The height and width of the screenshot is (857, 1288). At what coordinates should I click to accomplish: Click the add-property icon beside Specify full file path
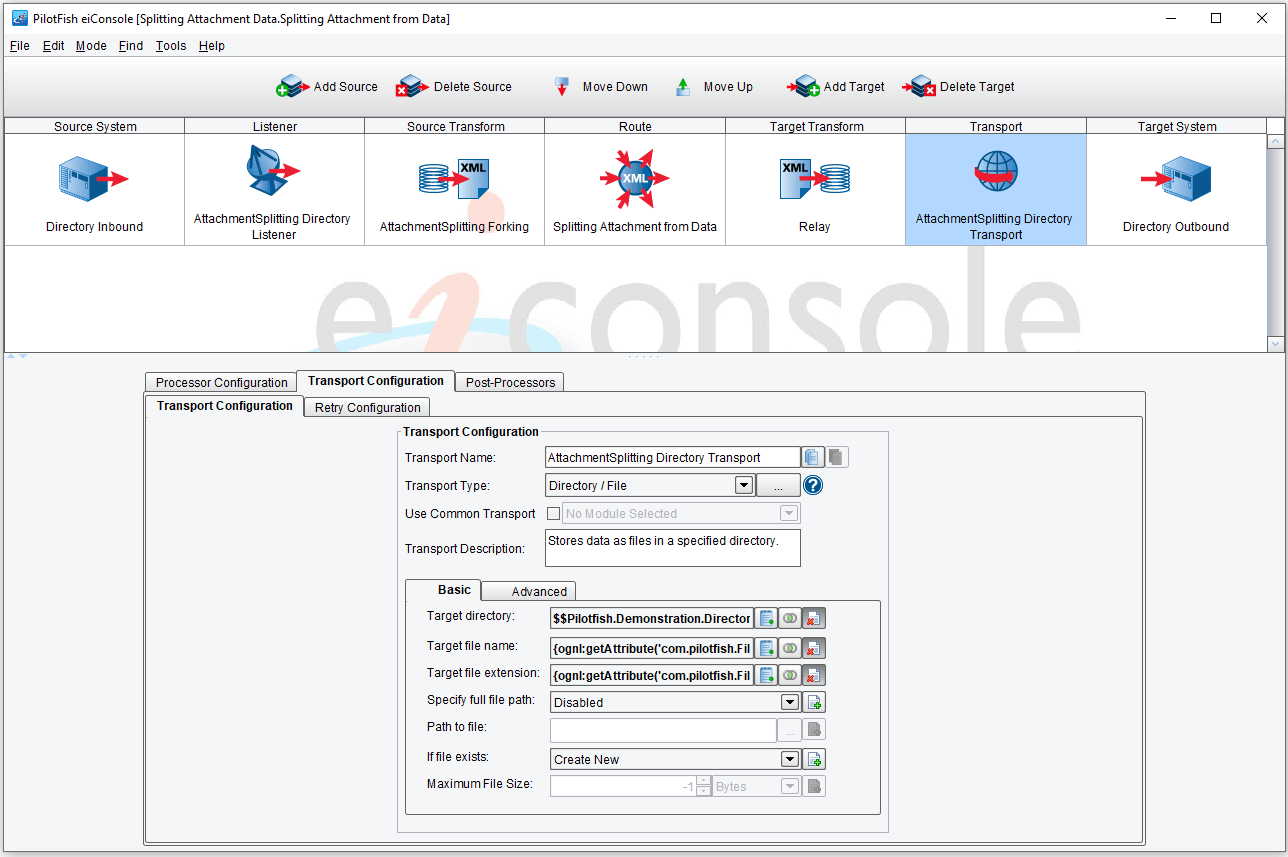[x=815, y=702]
